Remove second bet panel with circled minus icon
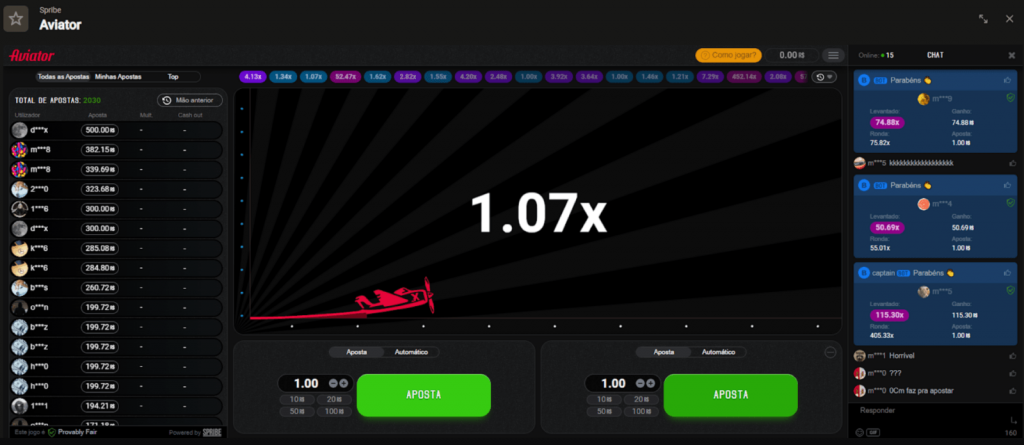Image resolution: width=1024 pixels, height=445 pixels. point(830,352)
